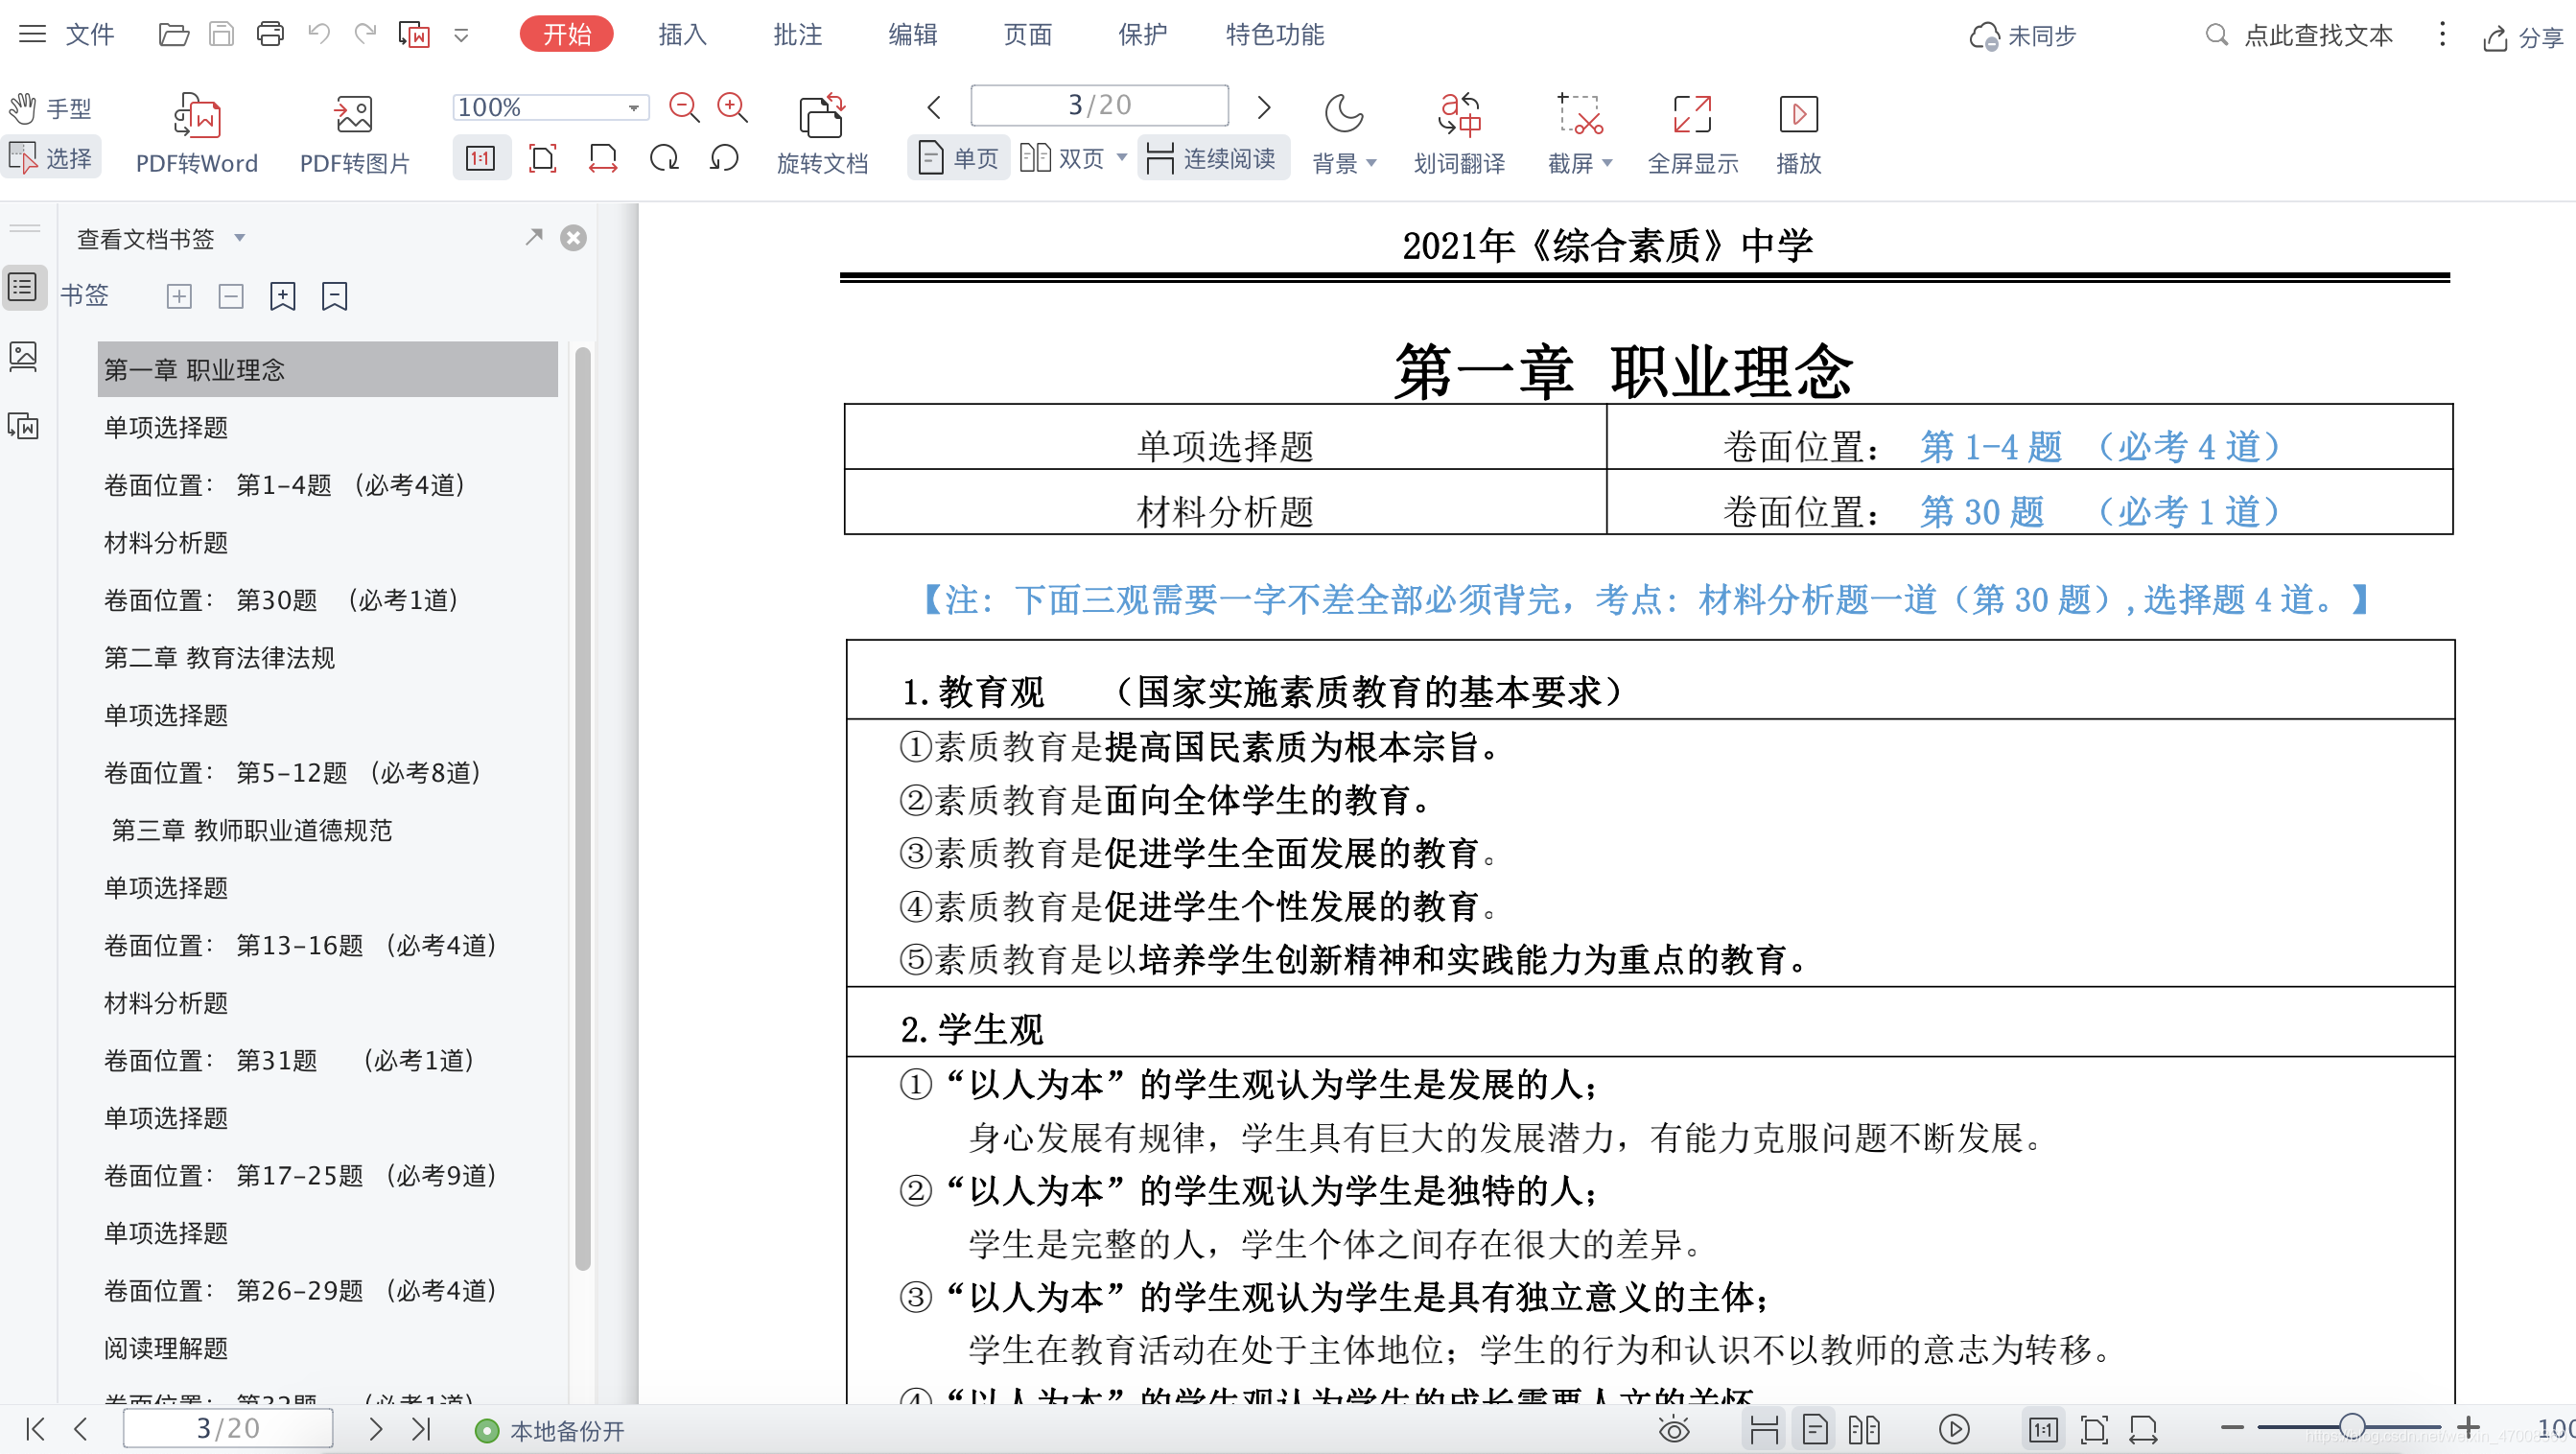The image size is (2576, 1454).
Task: Click the add bookmark icon
Action: [283, 296]
